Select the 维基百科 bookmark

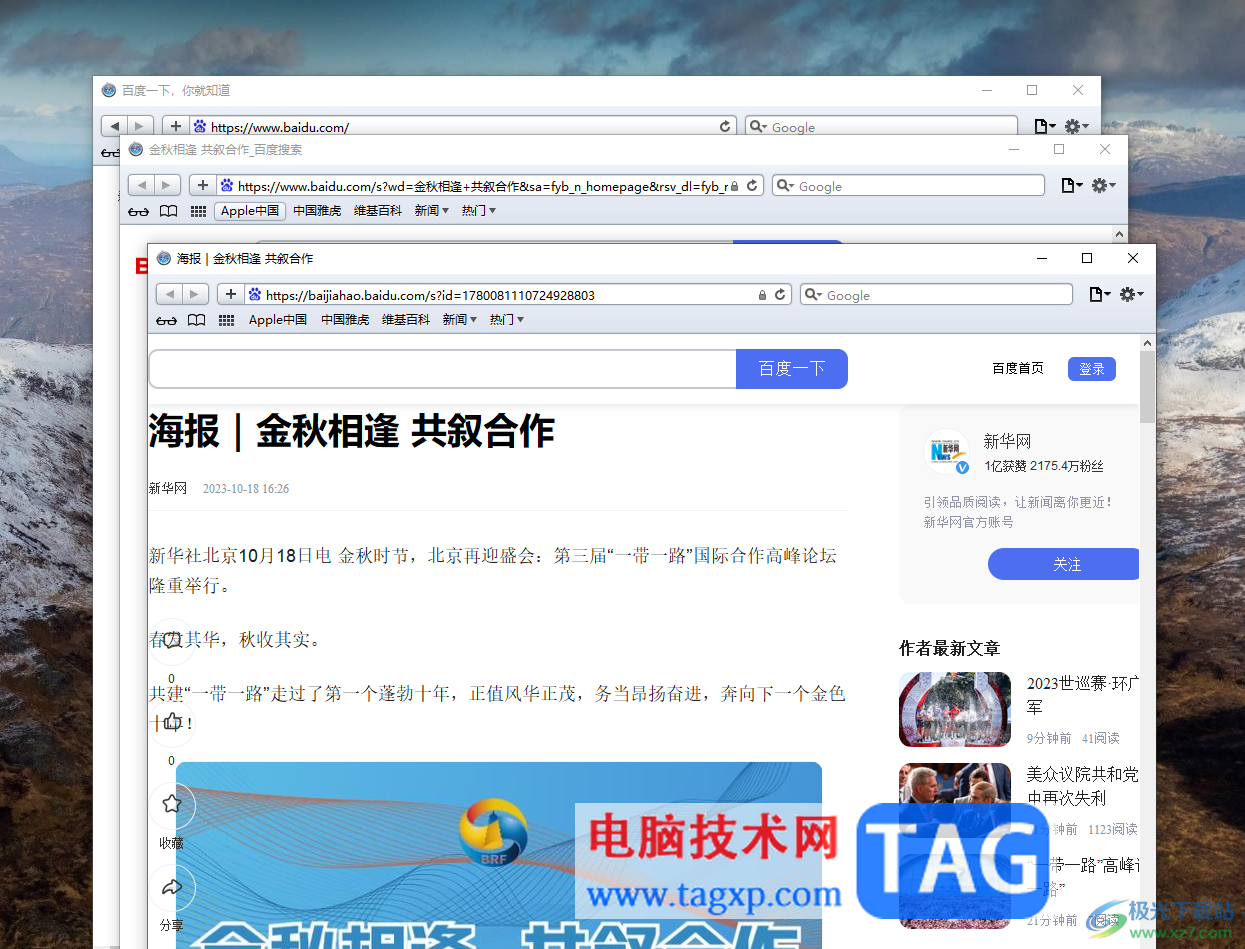(406, 319)
